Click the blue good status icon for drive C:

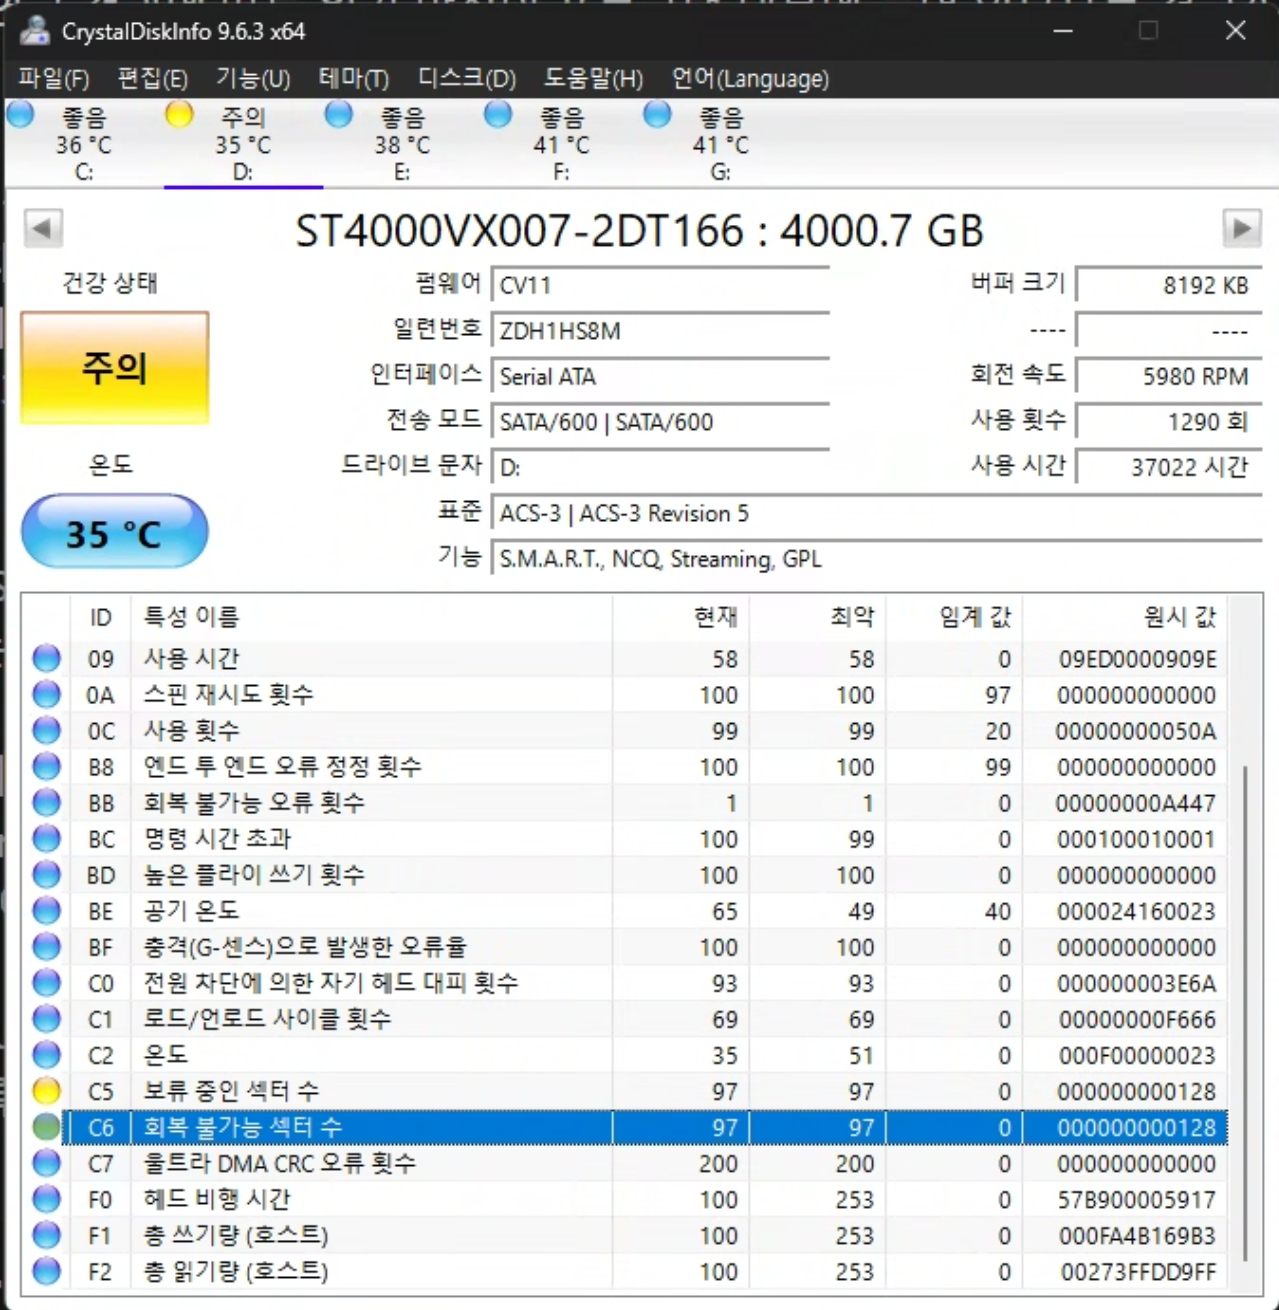click(20, 115)
